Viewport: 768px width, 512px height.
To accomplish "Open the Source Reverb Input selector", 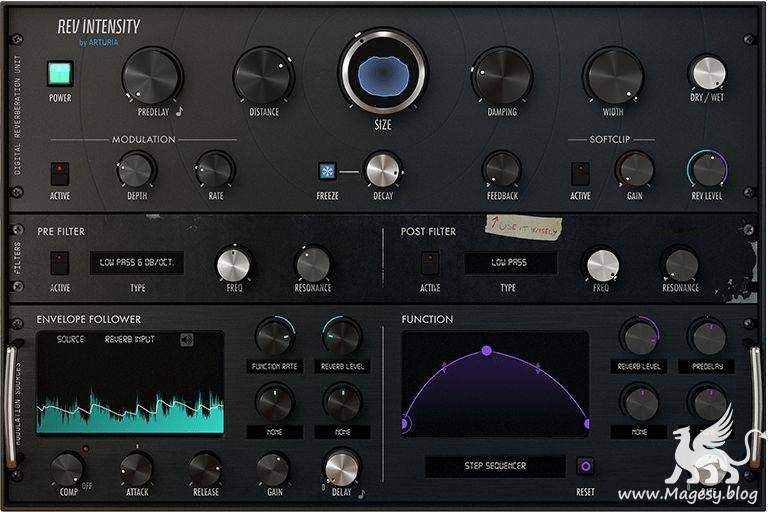I will [x=130, y=339].
